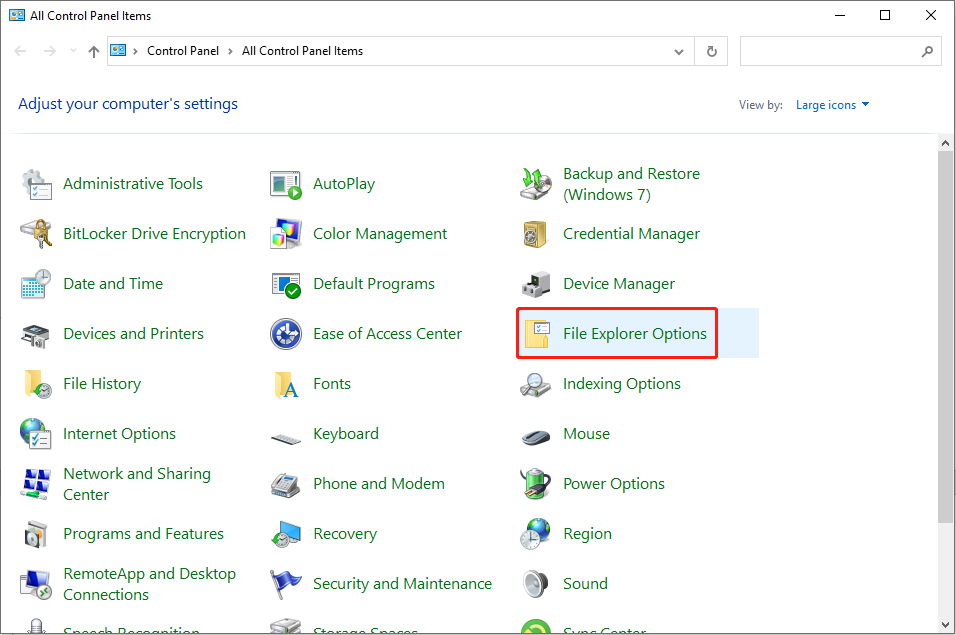956x635 pixels.
Task: Click the Region globe-clock icon
Action: pyautogui.click(x=536, y=534)
